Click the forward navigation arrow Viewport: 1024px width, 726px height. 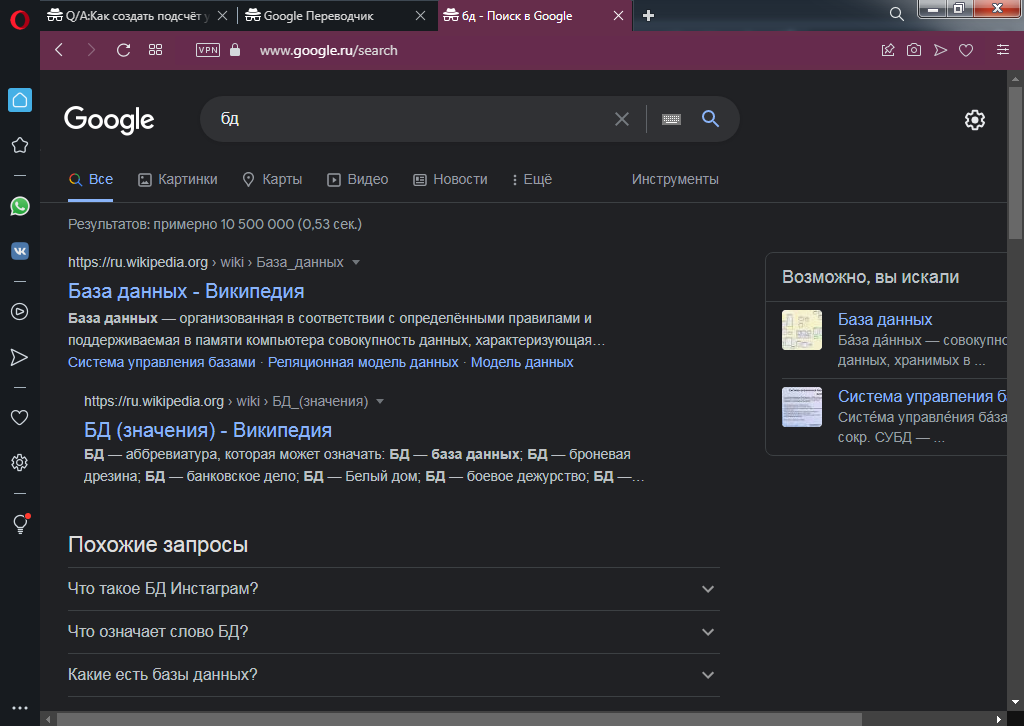tap(91, 50)
